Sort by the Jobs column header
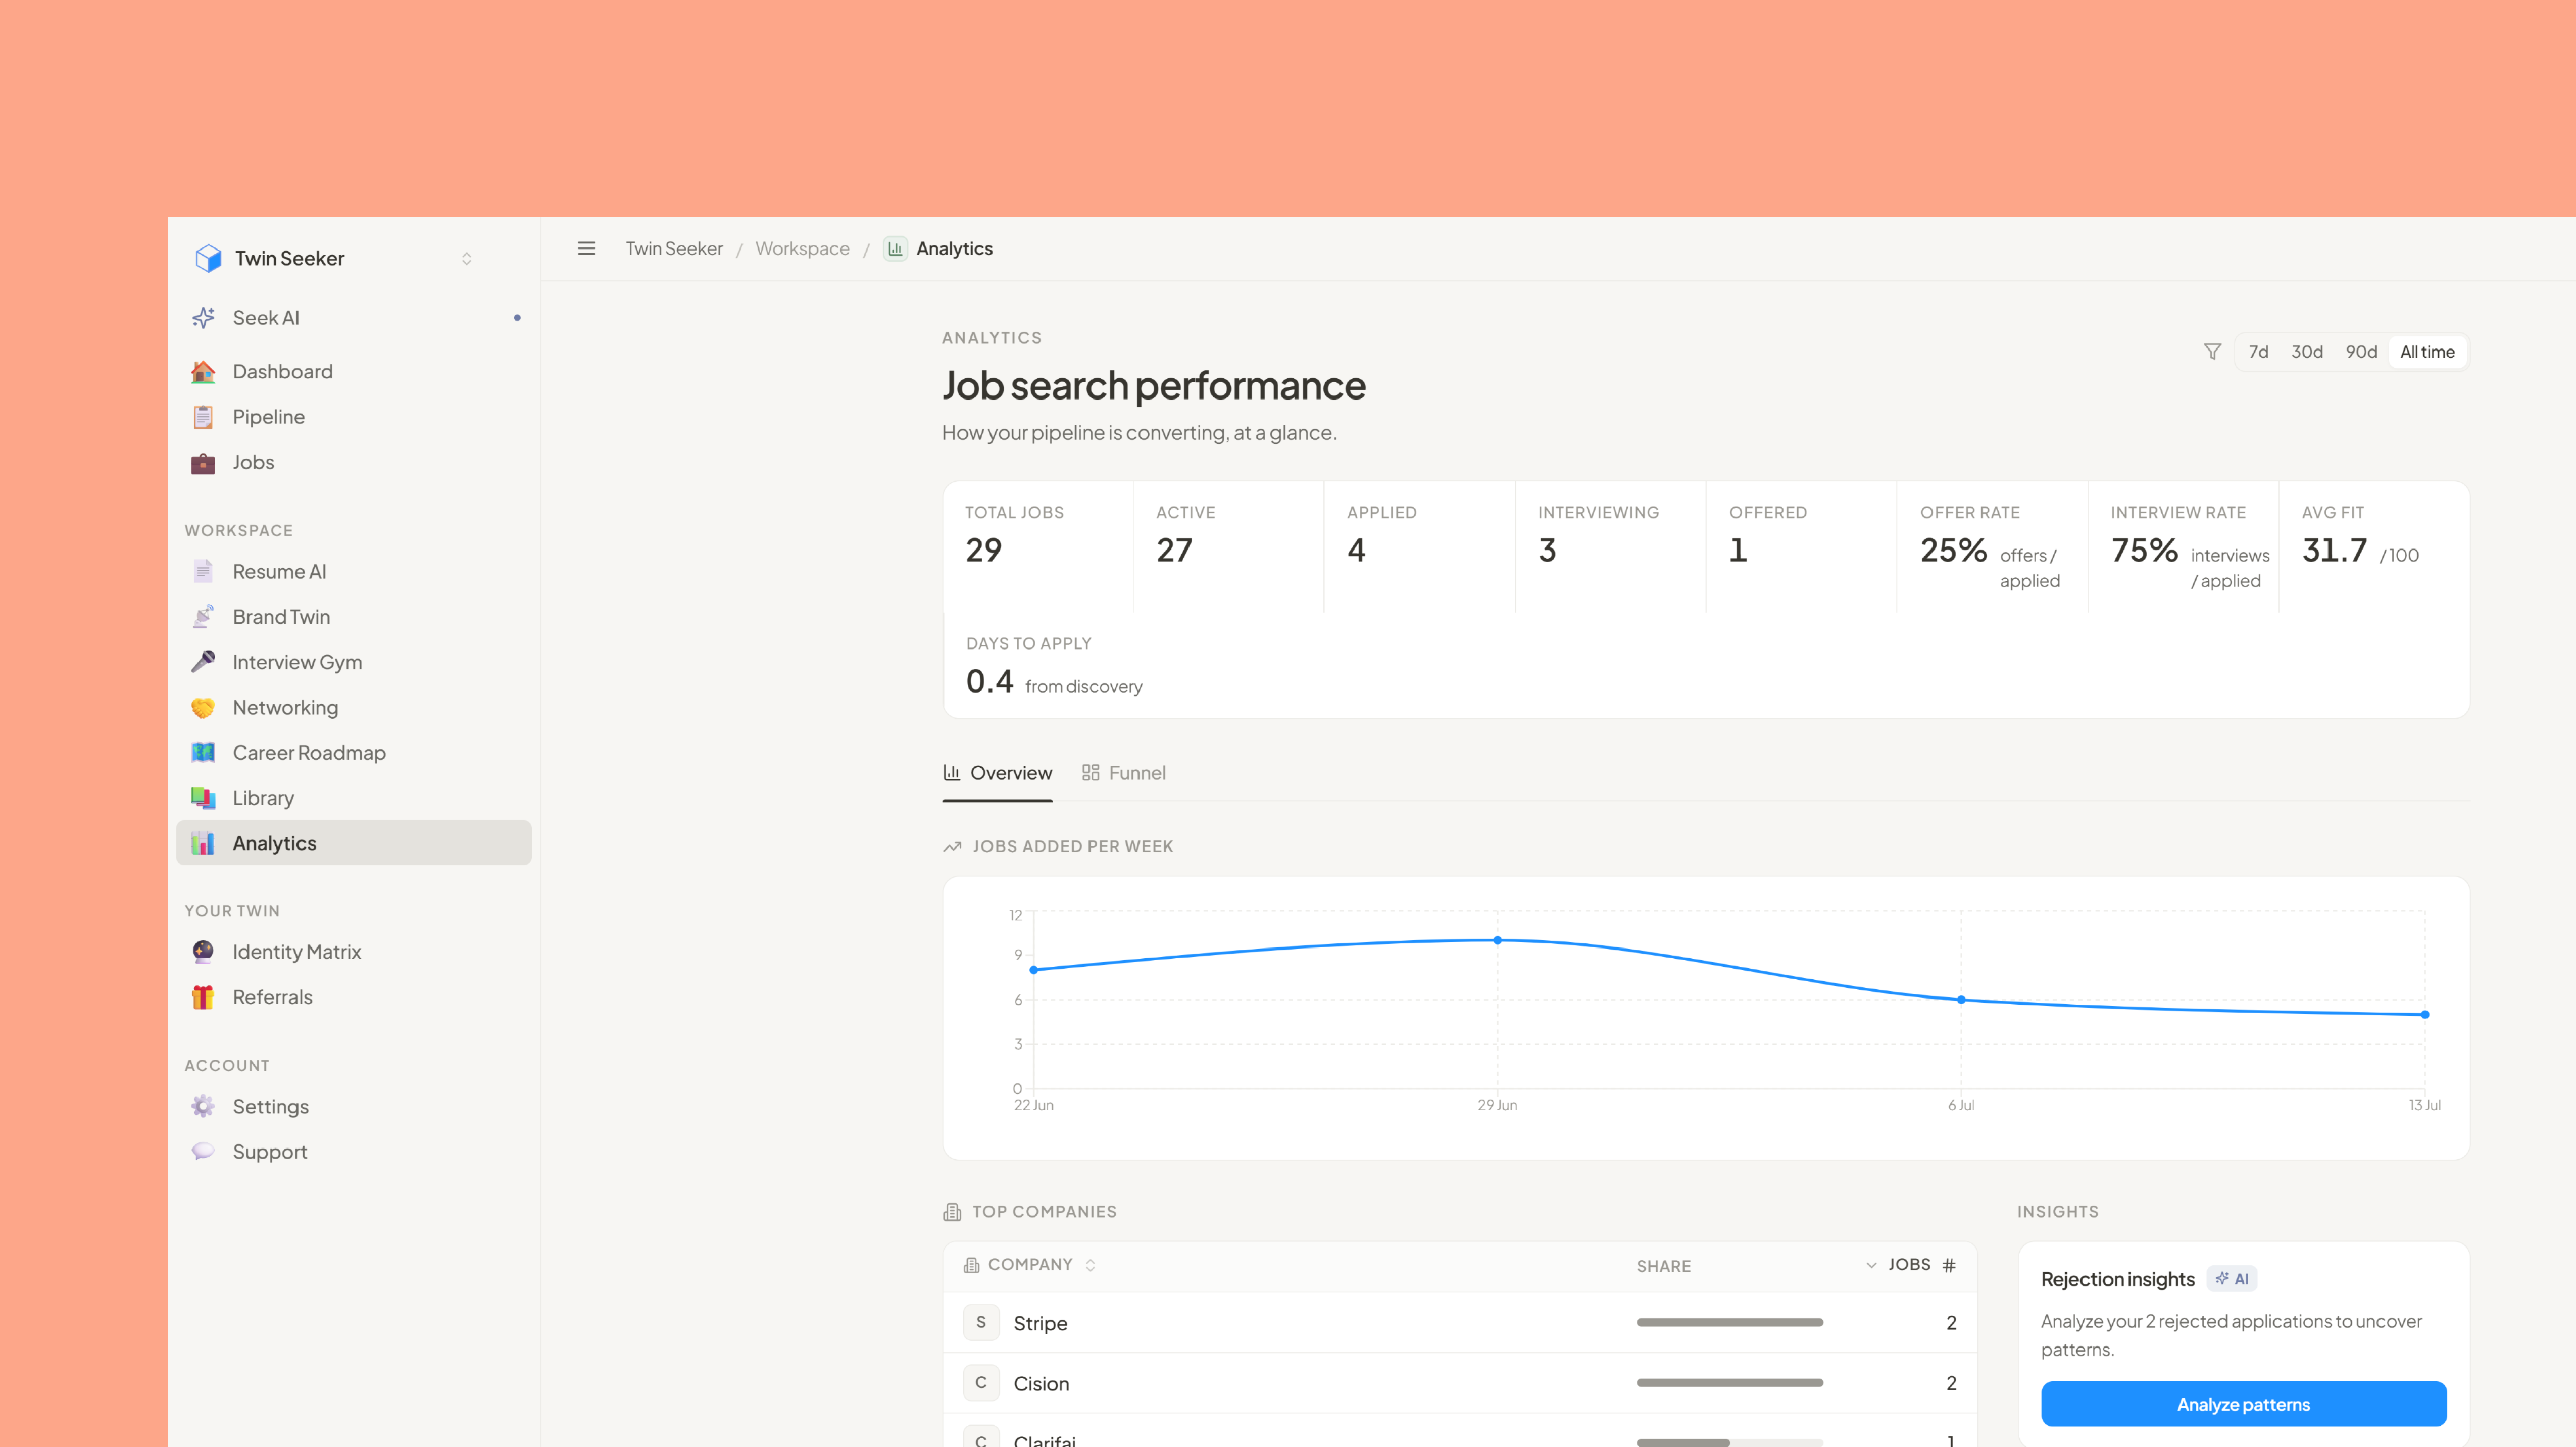The image size is (2576, 1447). 1910,1265
